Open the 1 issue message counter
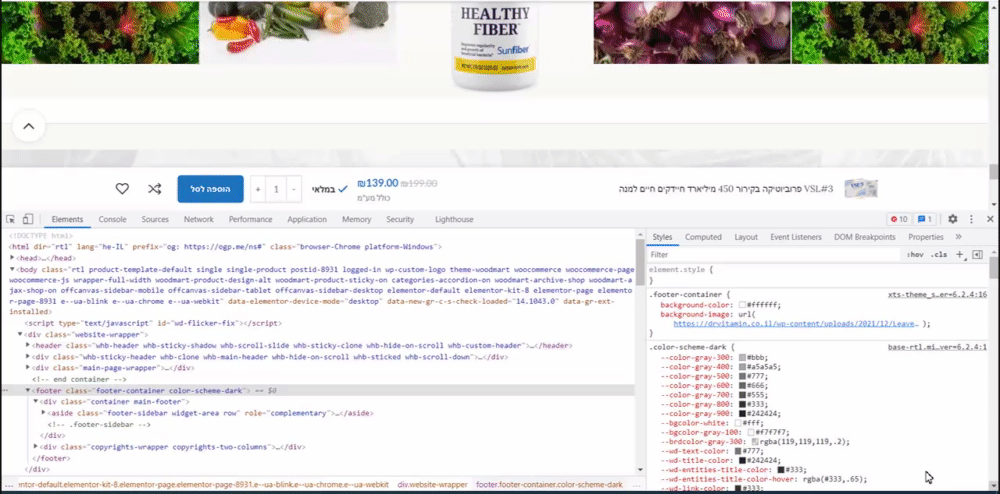 [925, 219]
